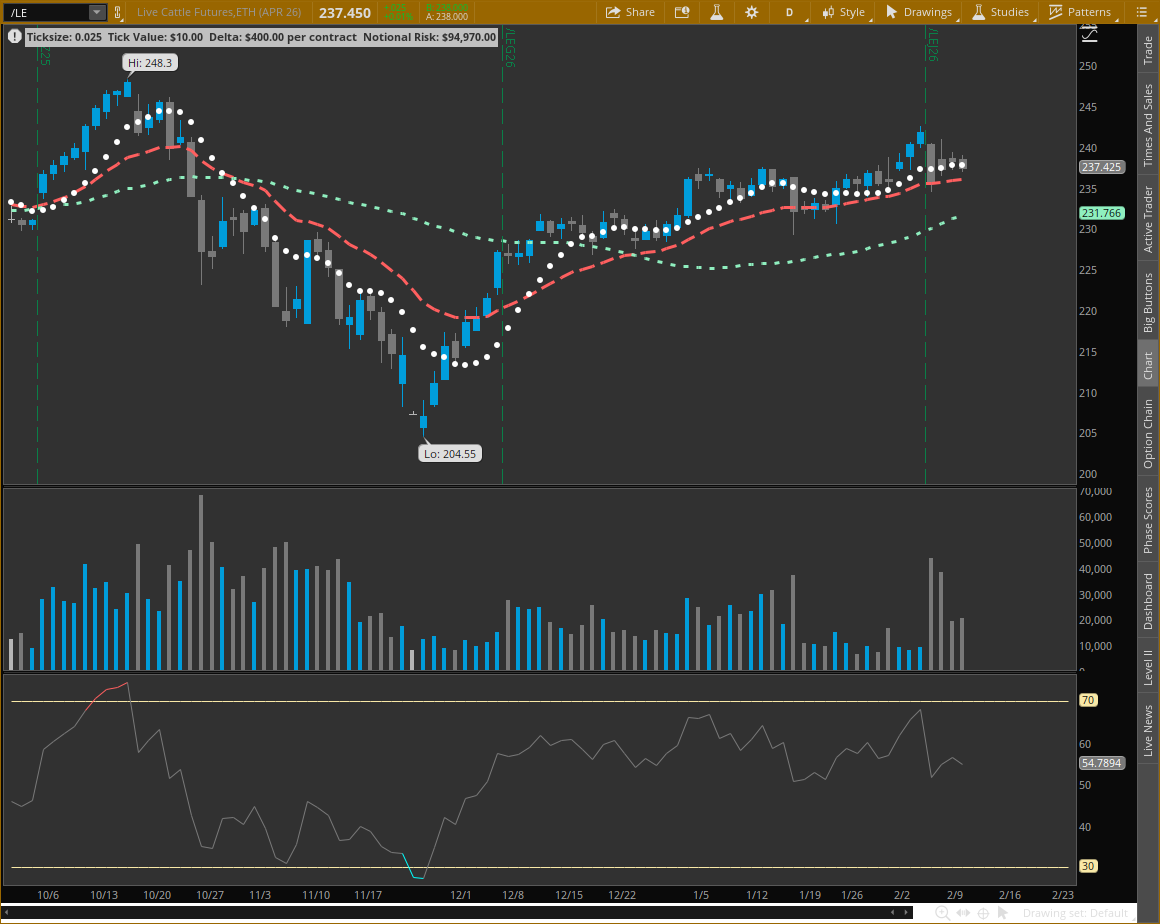Click the Share button

pos(630,12)
